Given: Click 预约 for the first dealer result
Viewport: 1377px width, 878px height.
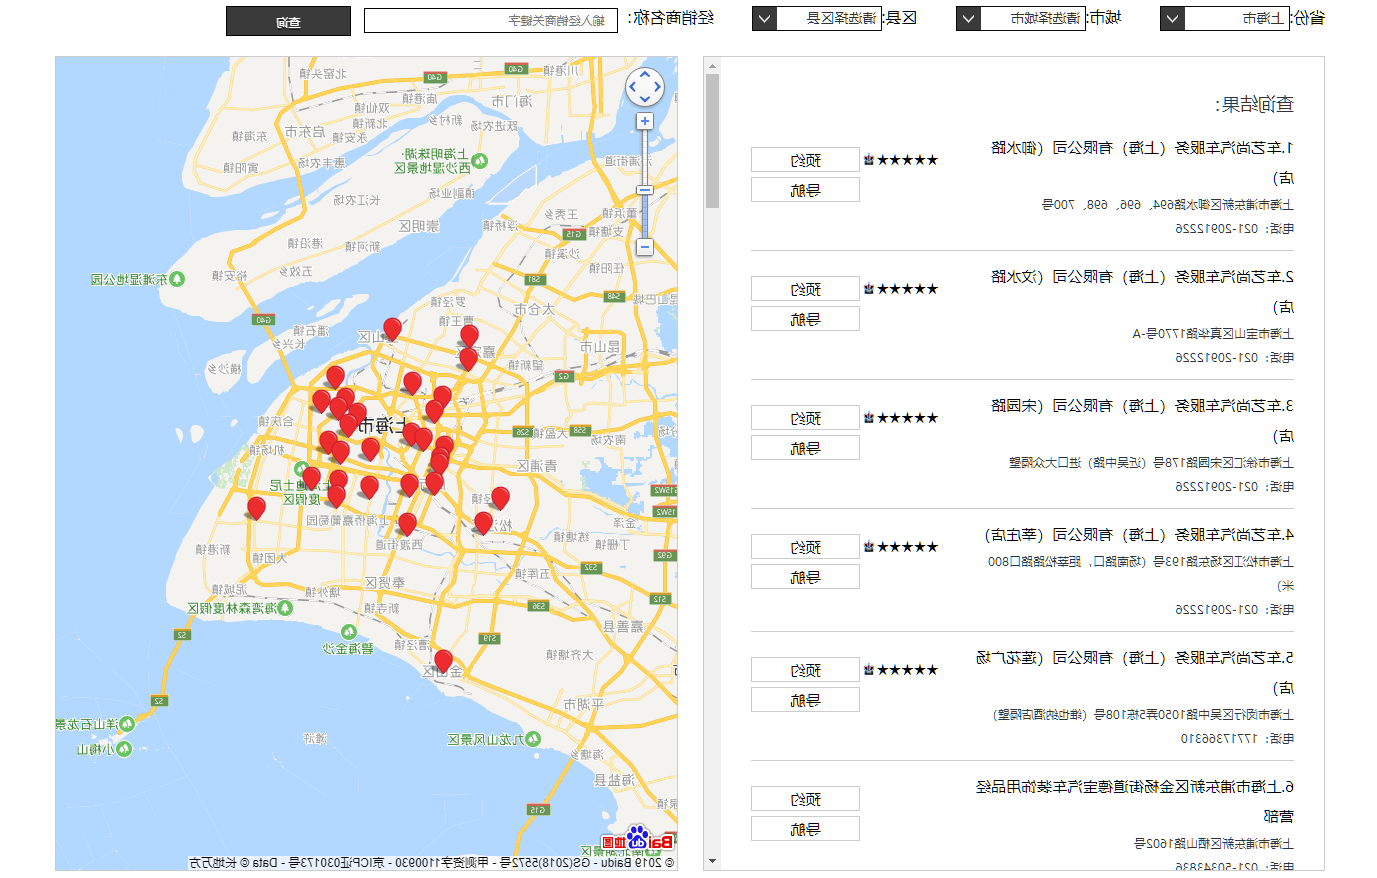Looking at the screenshot, I should tap(805, 160).
